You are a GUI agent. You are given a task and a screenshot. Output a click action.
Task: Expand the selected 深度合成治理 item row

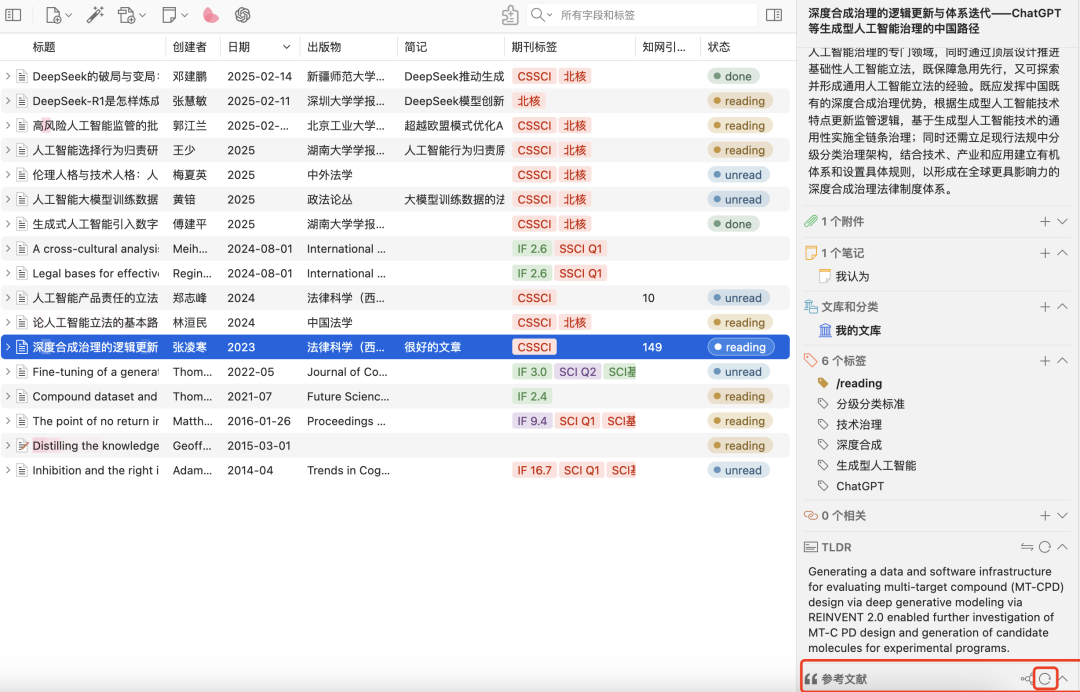click(8, 347)
